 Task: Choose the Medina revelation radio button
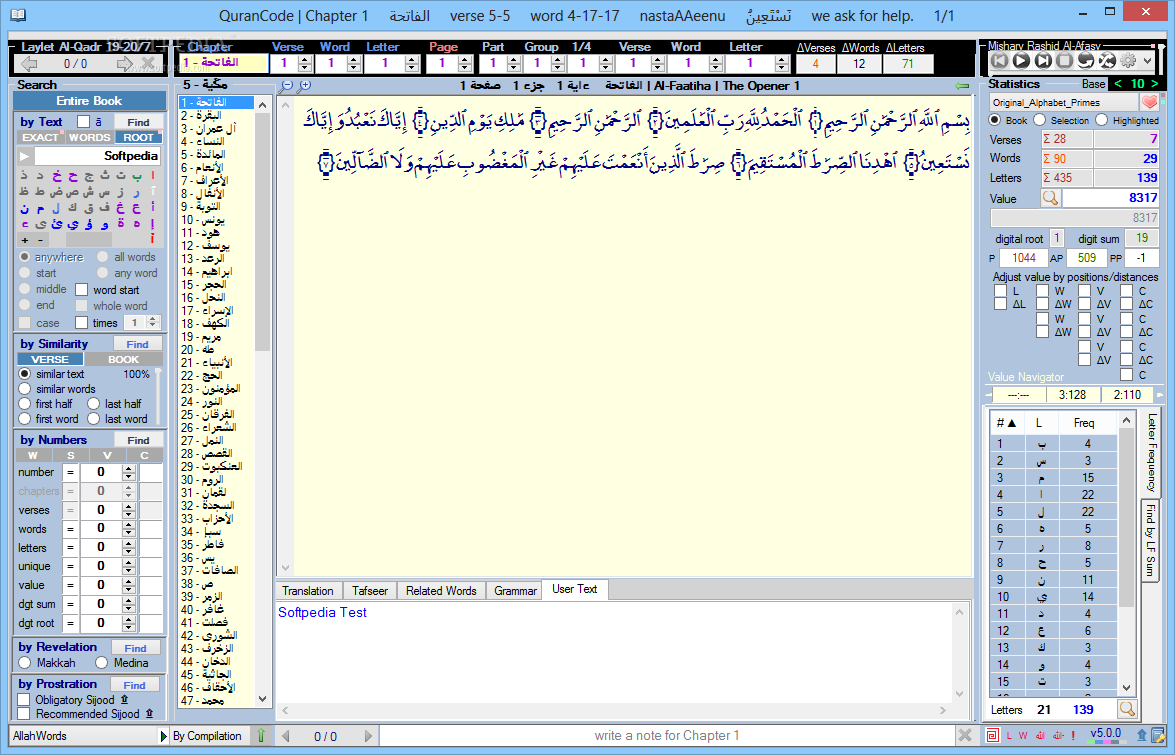pyautogui.click(x=102, y=663)
